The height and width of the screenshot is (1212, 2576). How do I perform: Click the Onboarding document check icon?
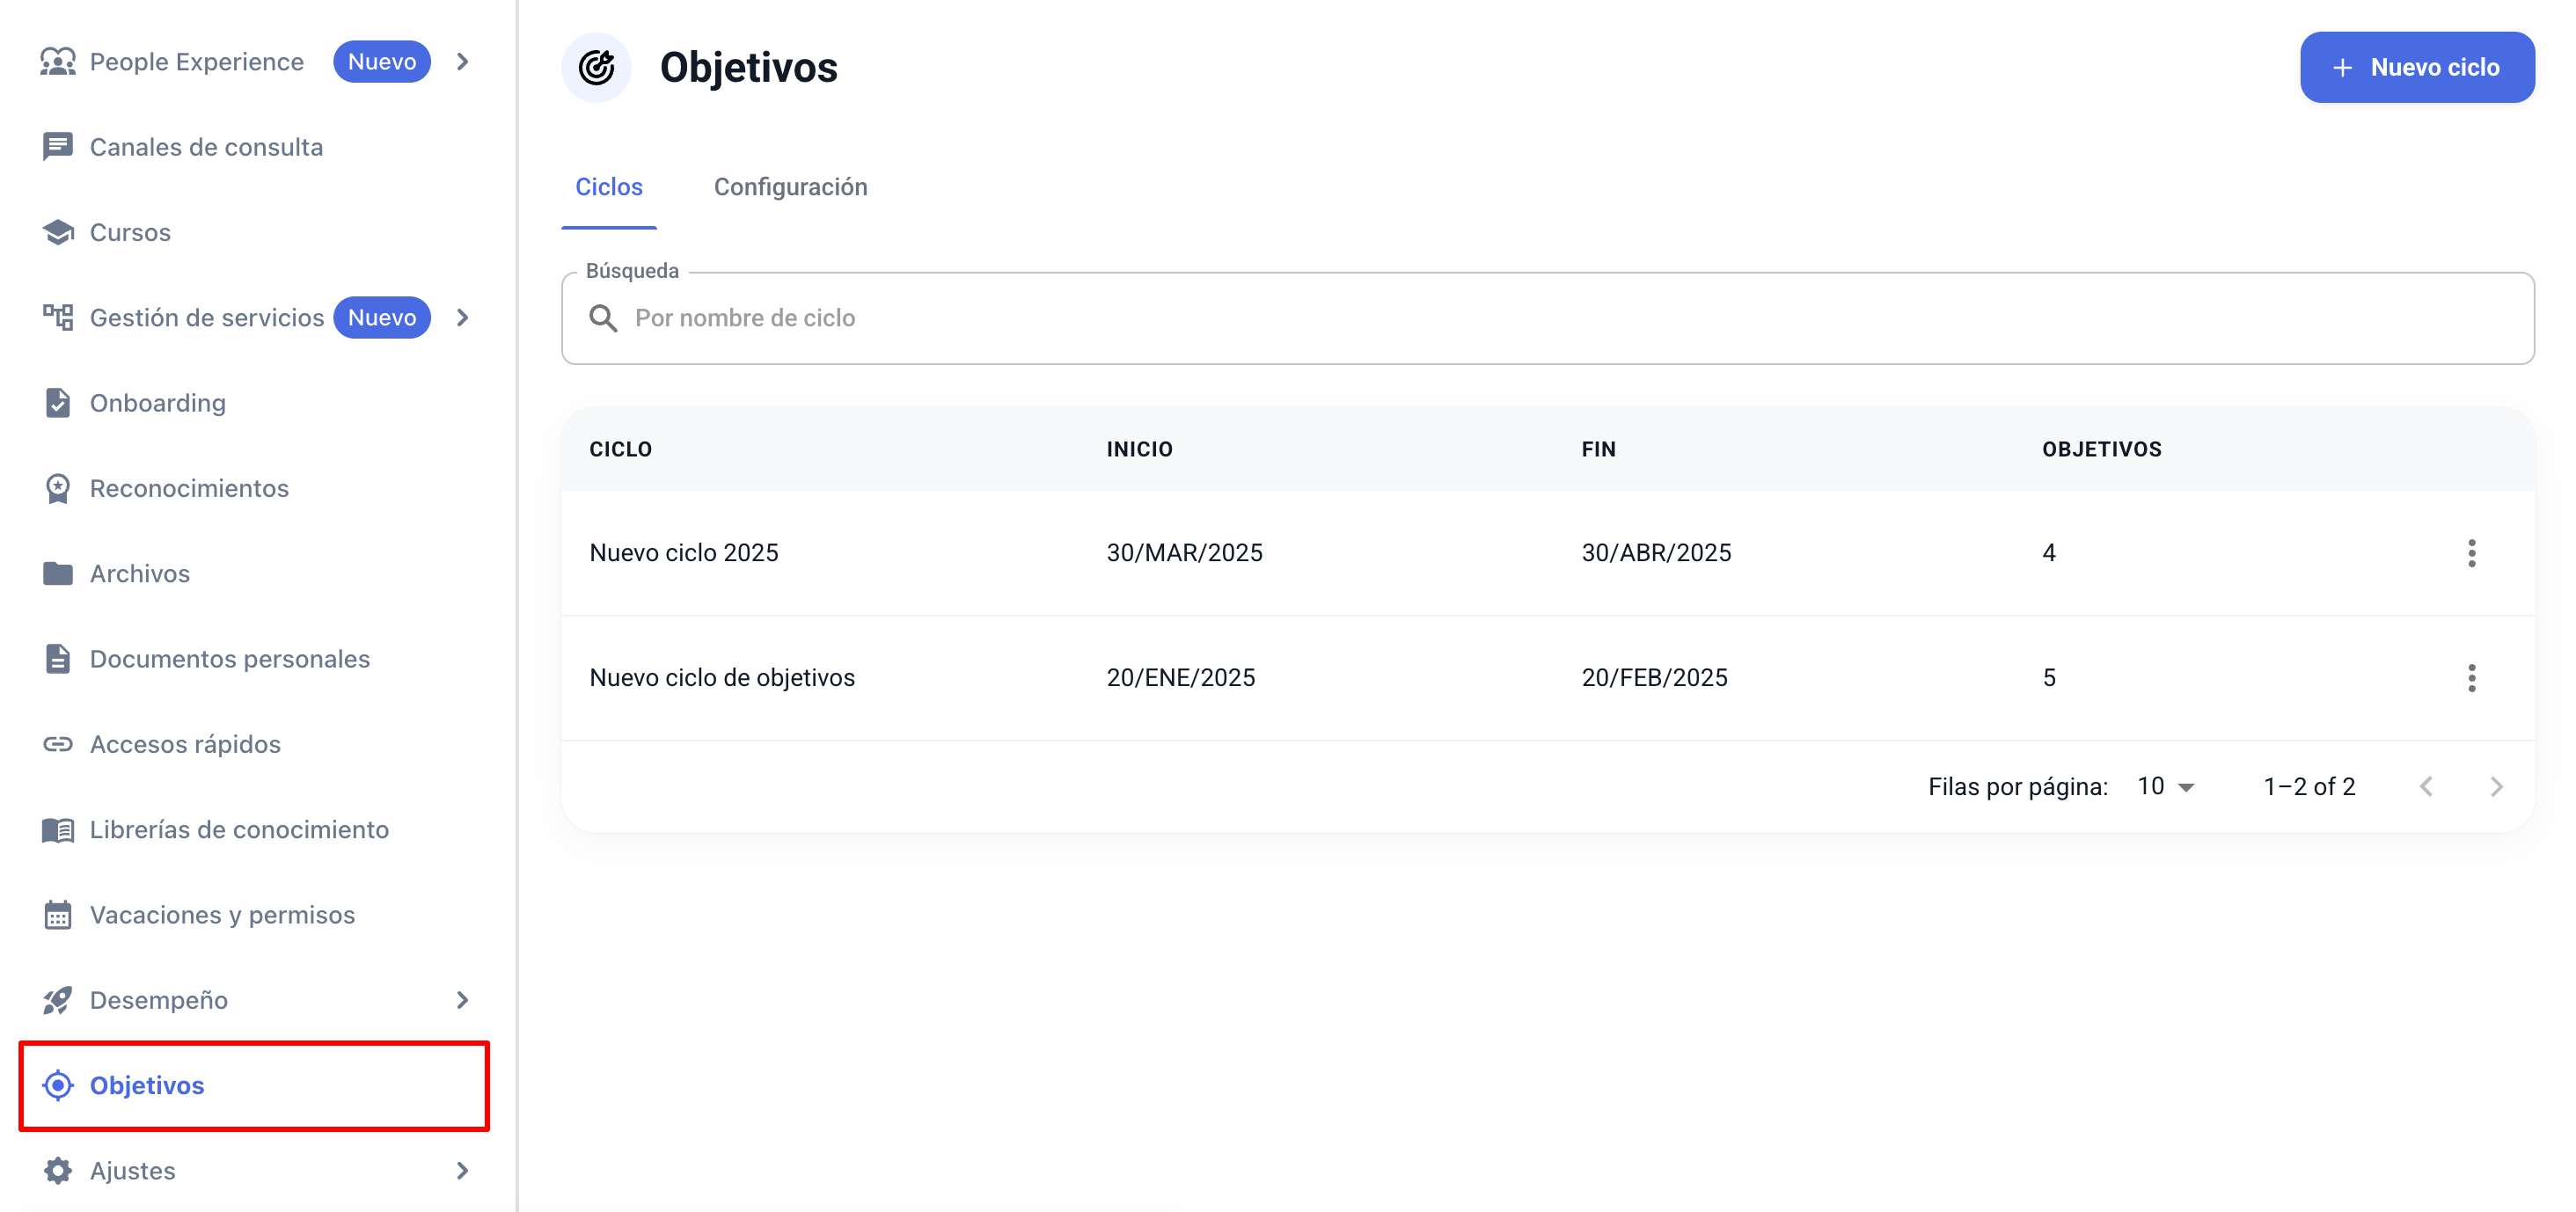[58, 403]
